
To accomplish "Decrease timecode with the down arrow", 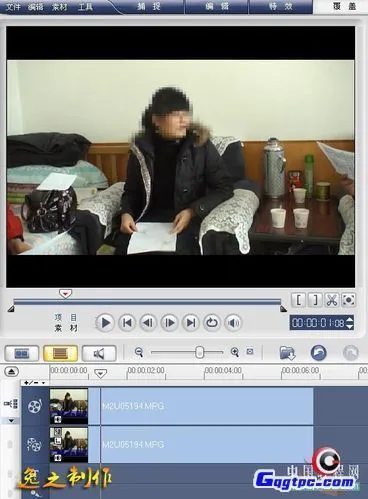I will pos(350,326).
